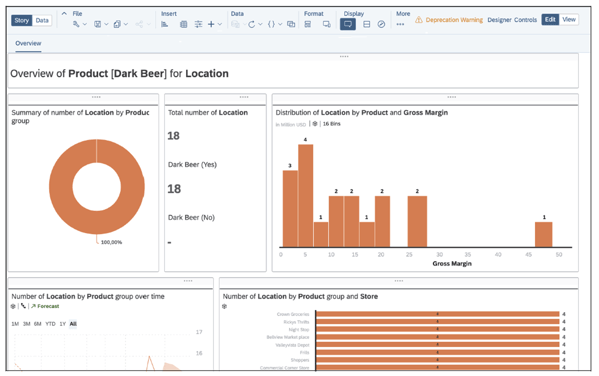This screenshot has height=376, width=599.
Task: Click the formula braces icon
Action: tap(271, 24)
